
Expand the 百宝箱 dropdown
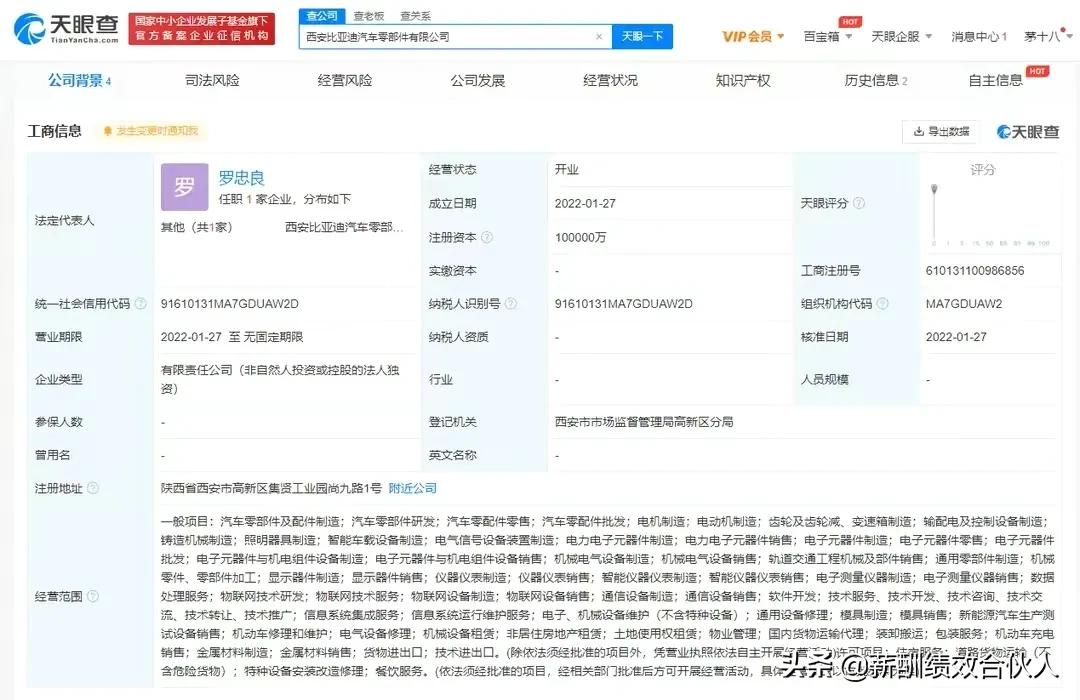coord(827,37)
